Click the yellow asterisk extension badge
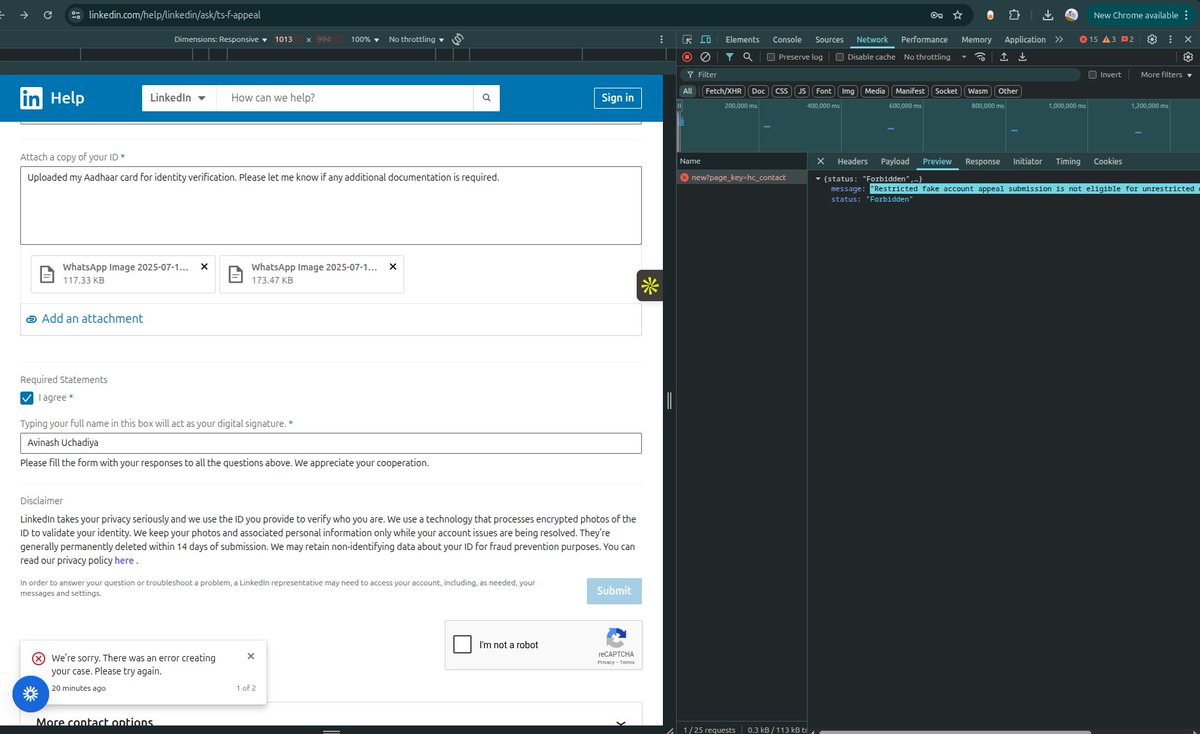Viewport: 1200px width, 734px height. pos(649,286)
